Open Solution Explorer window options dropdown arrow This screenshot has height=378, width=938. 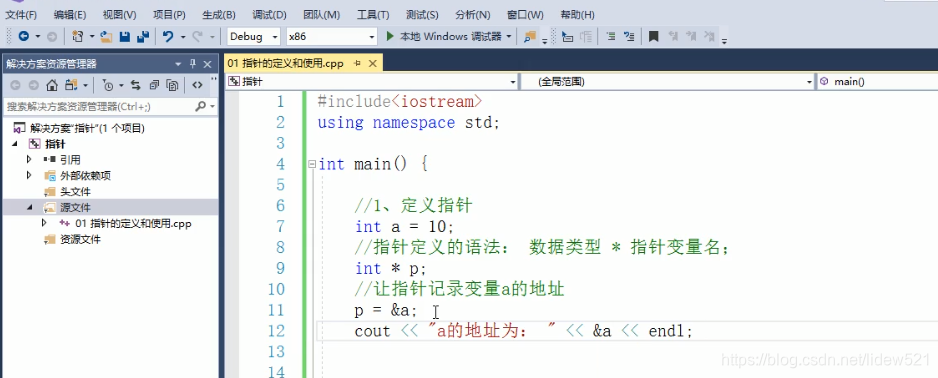click(x=178, y=64)
